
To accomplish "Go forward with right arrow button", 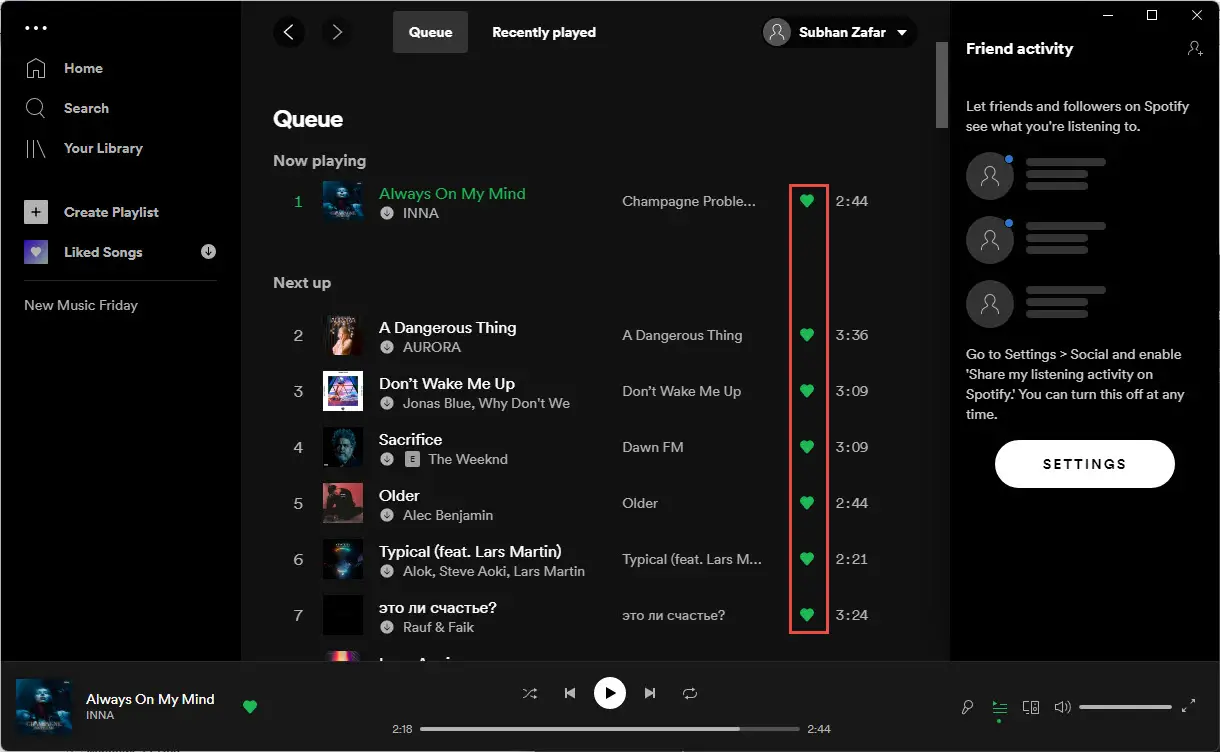I will point(337,32).
